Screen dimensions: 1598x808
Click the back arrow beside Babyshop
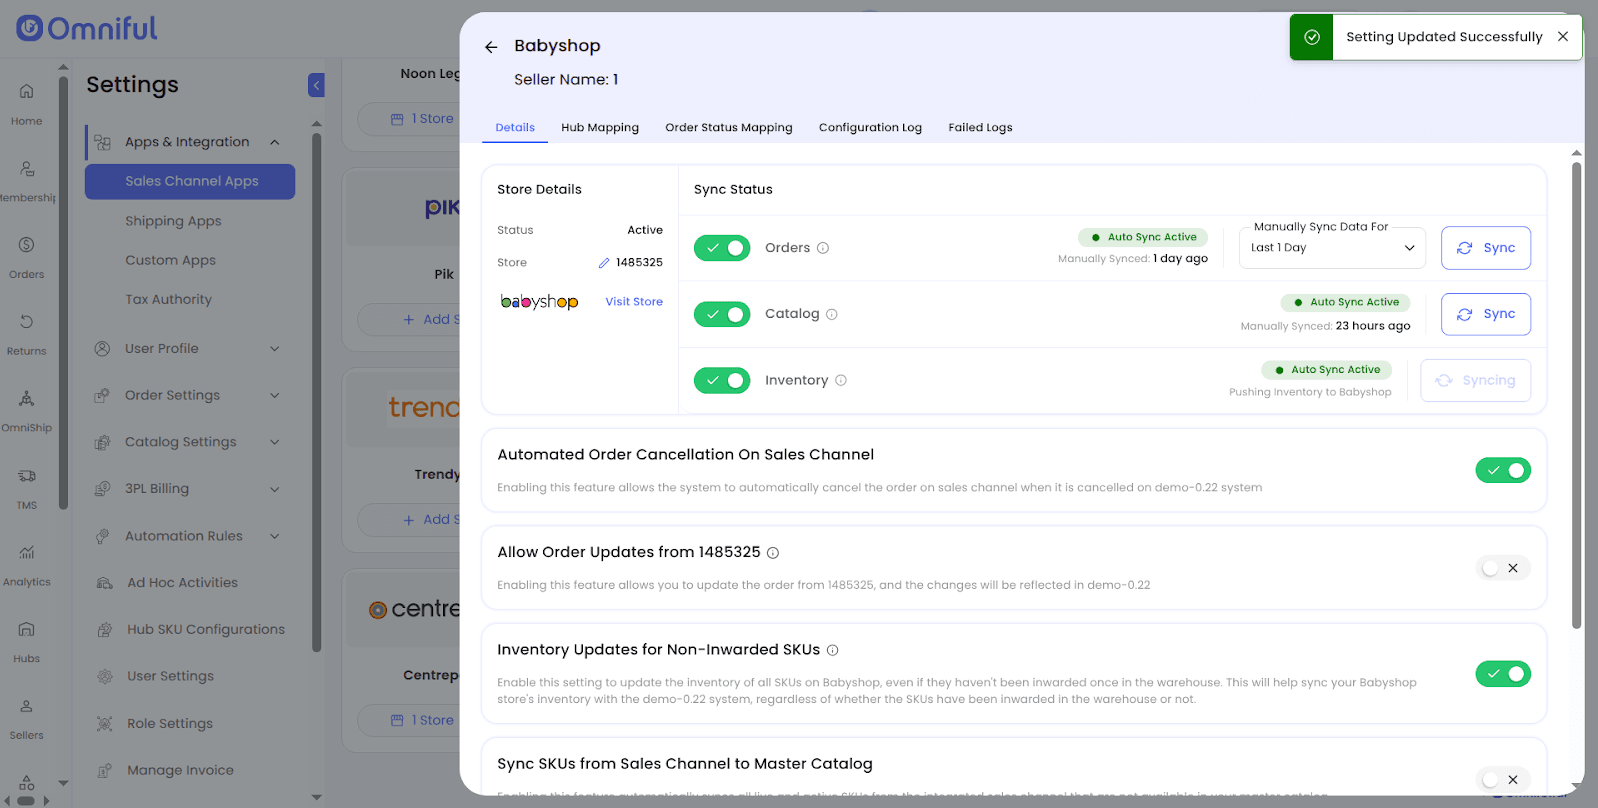(x=491, y=47)
